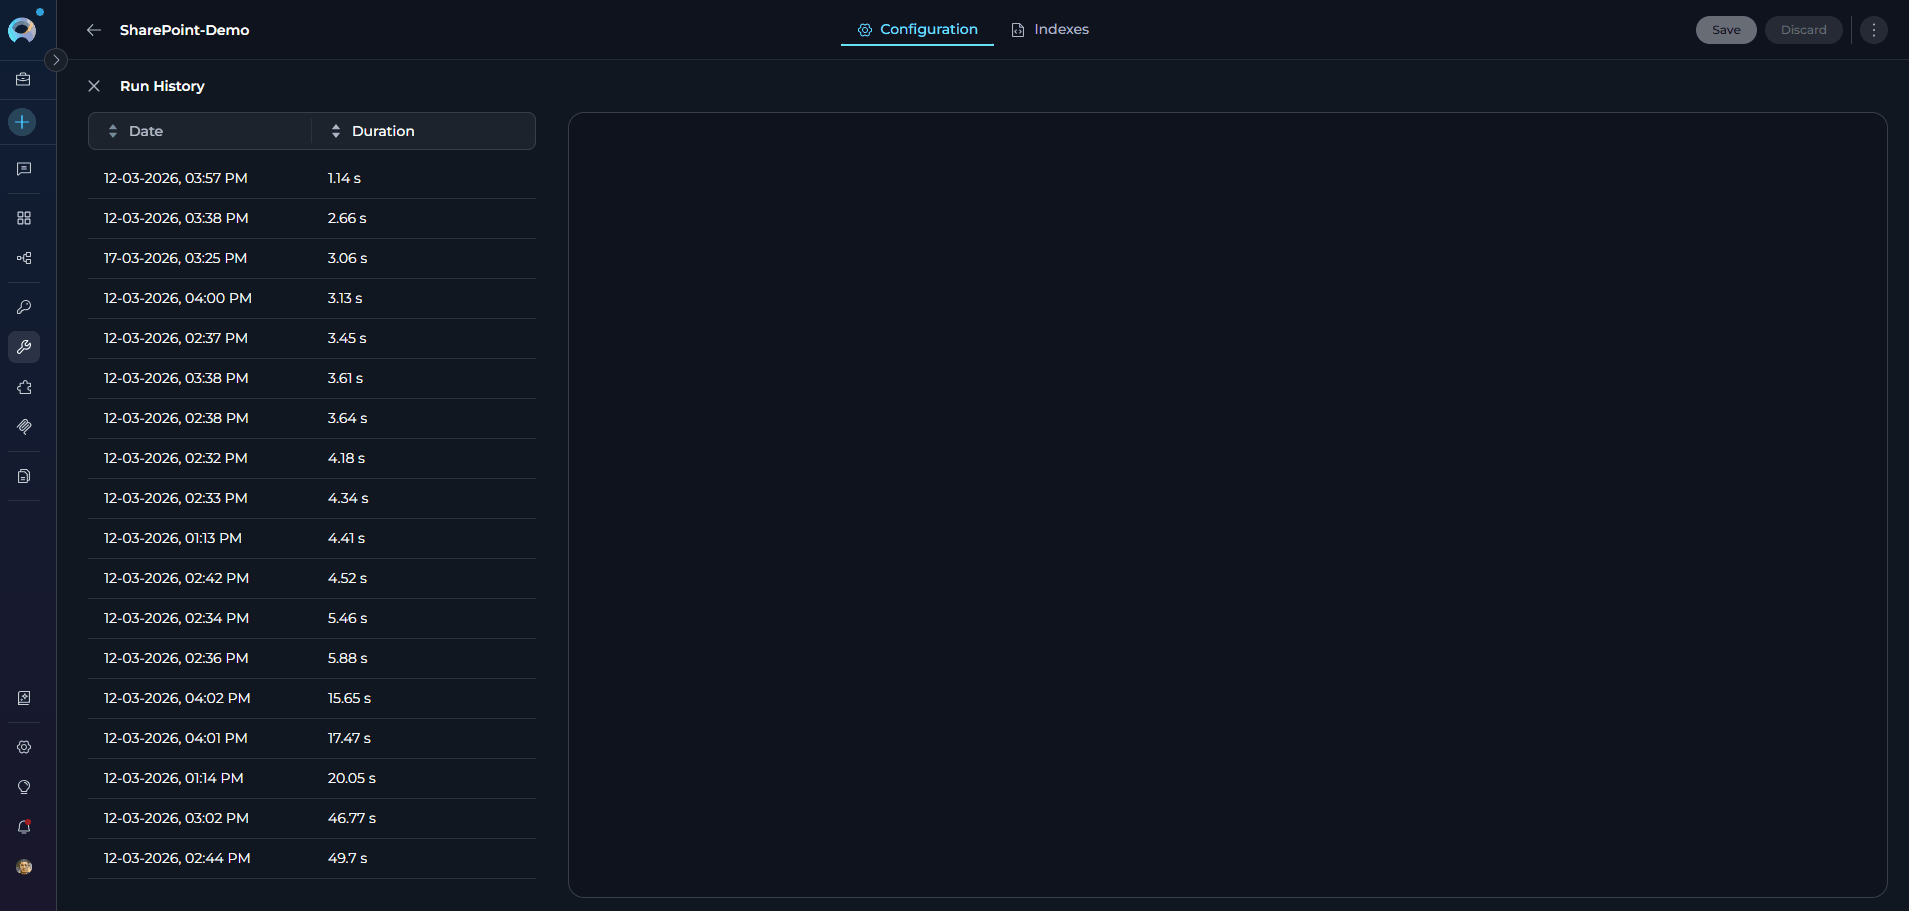Go back using the arrow beside SharePoint-Demo
This screenshot has height=911, width=1909.
click(94, 30)
